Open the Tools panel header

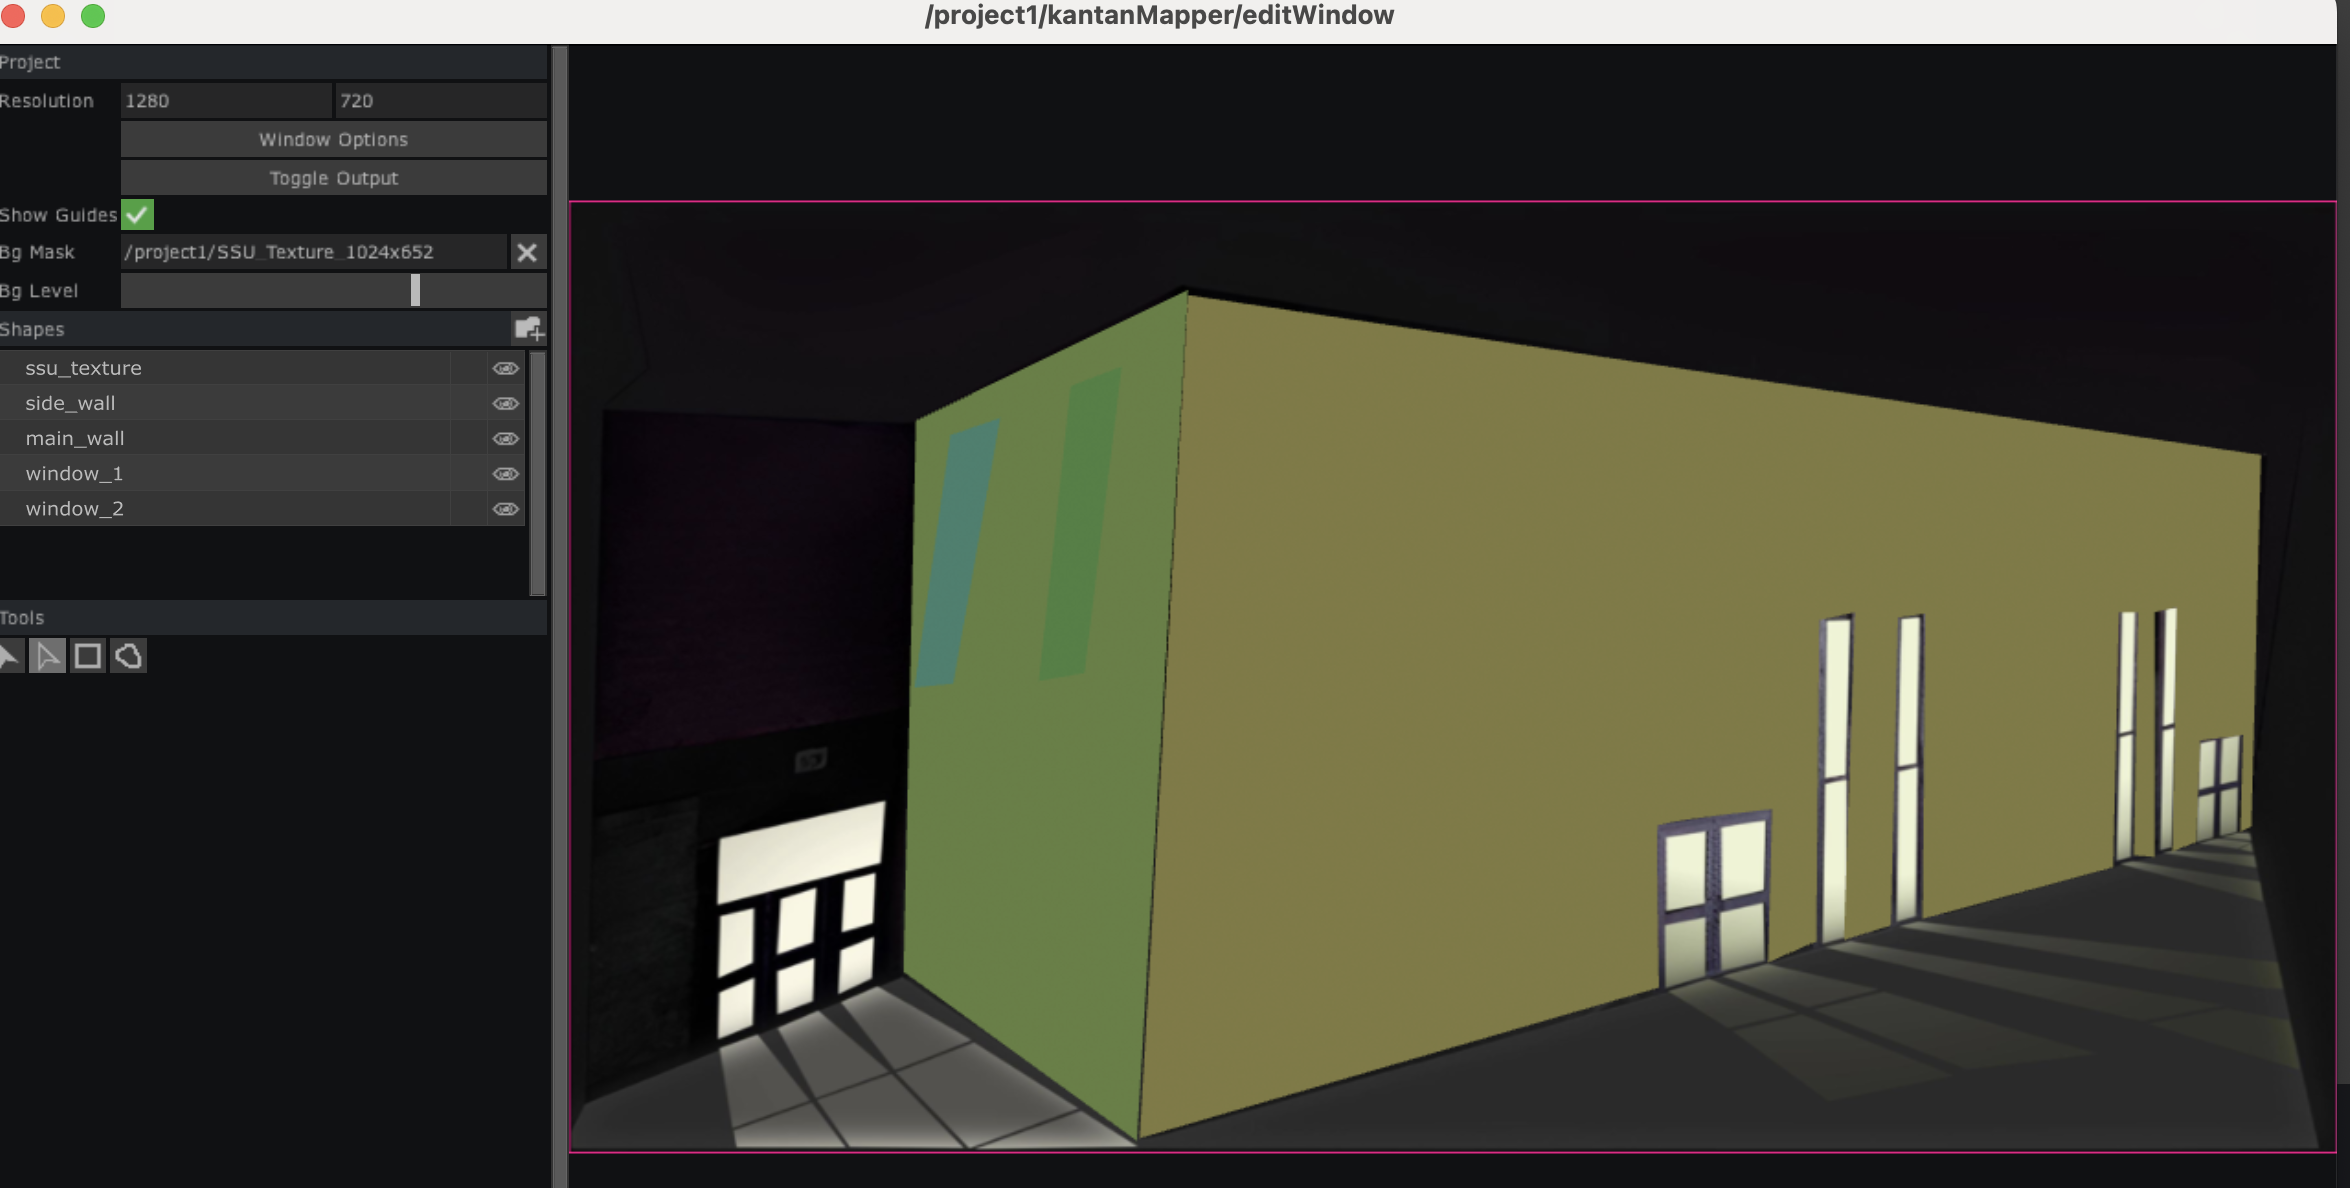point(23,617)
